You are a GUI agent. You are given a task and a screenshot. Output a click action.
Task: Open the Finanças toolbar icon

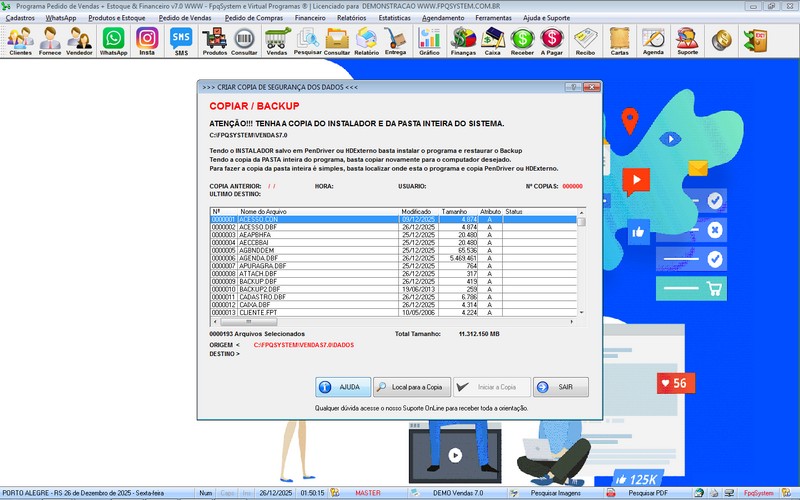point(463,41)
